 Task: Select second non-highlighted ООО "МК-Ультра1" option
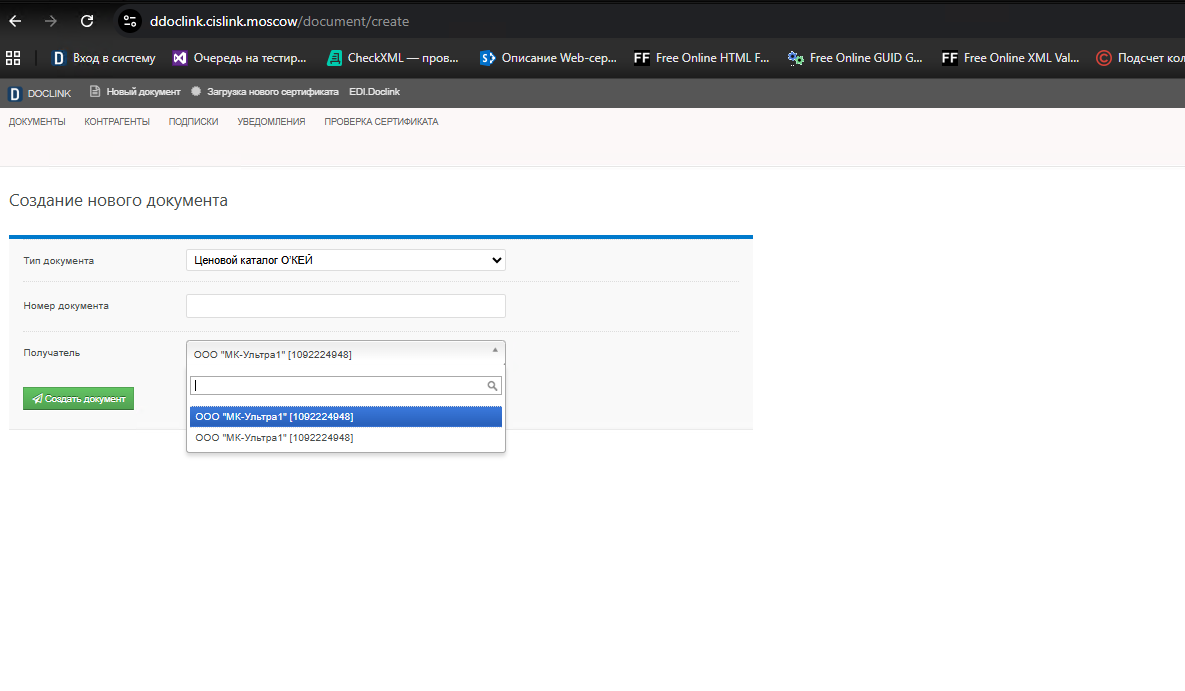[345, 438]
